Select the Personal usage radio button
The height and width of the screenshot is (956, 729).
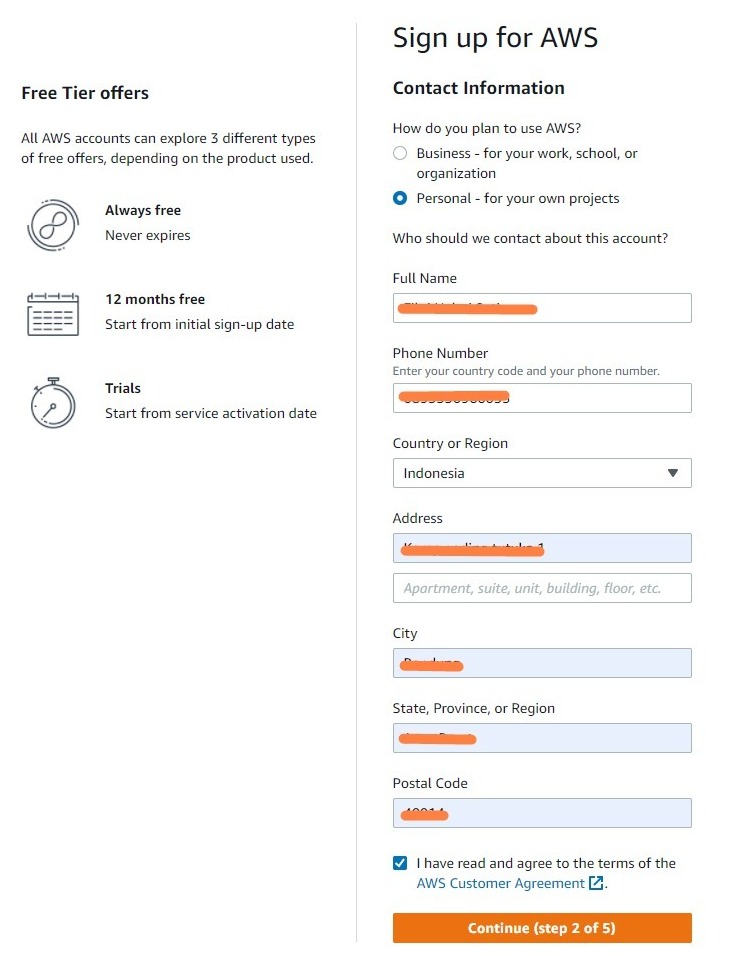coord(400,198)
